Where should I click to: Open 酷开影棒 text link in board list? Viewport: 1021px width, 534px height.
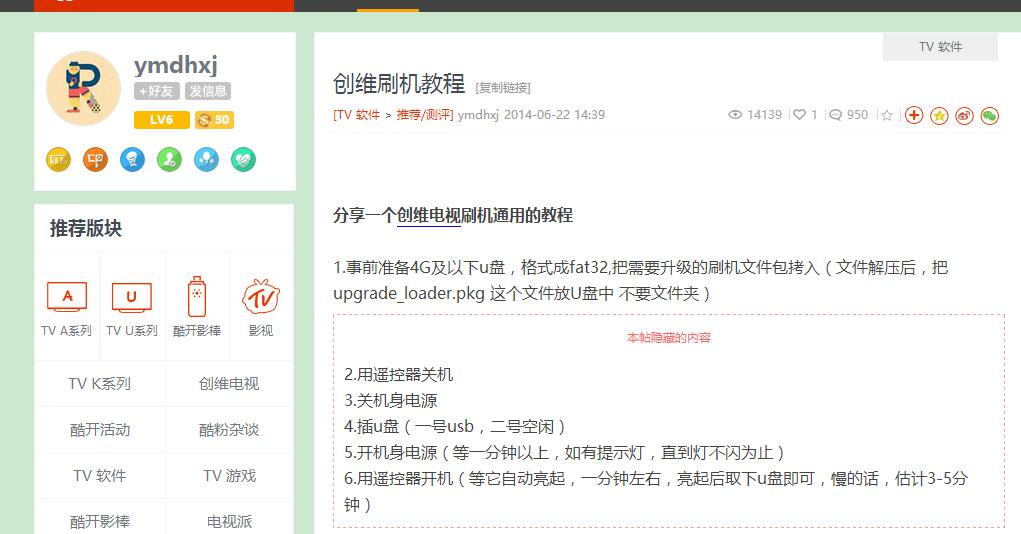point(100,522)
